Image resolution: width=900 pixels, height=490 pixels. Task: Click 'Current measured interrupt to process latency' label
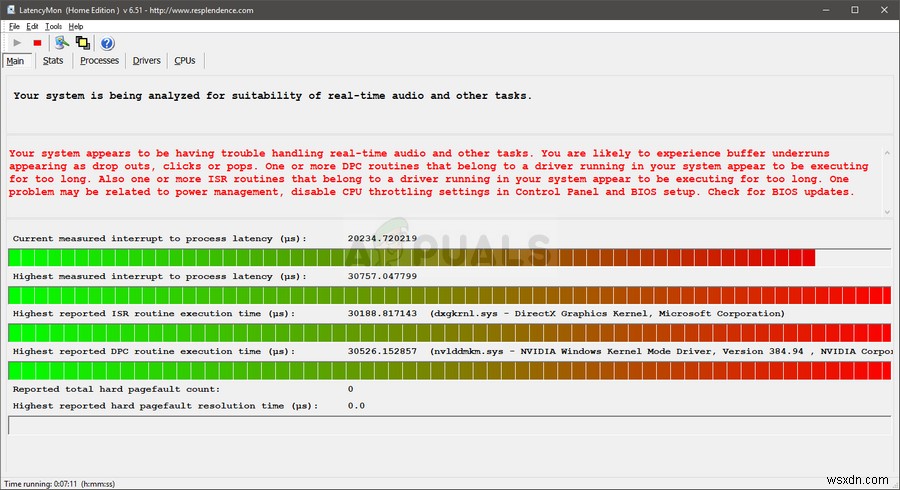(x=160, y=239)
